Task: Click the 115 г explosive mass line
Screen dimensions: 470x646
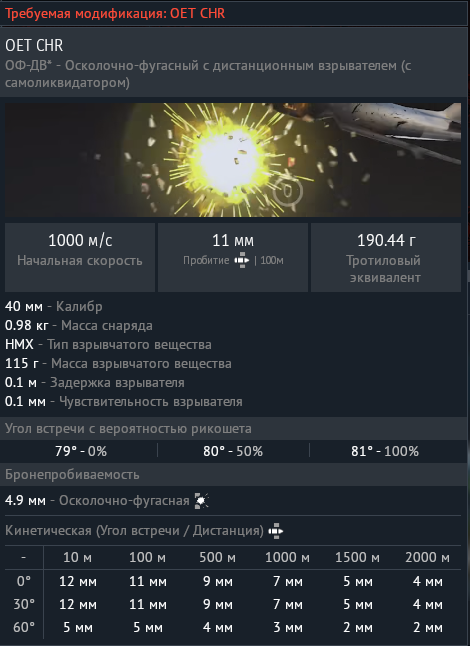Action: (x=118, y=363)
